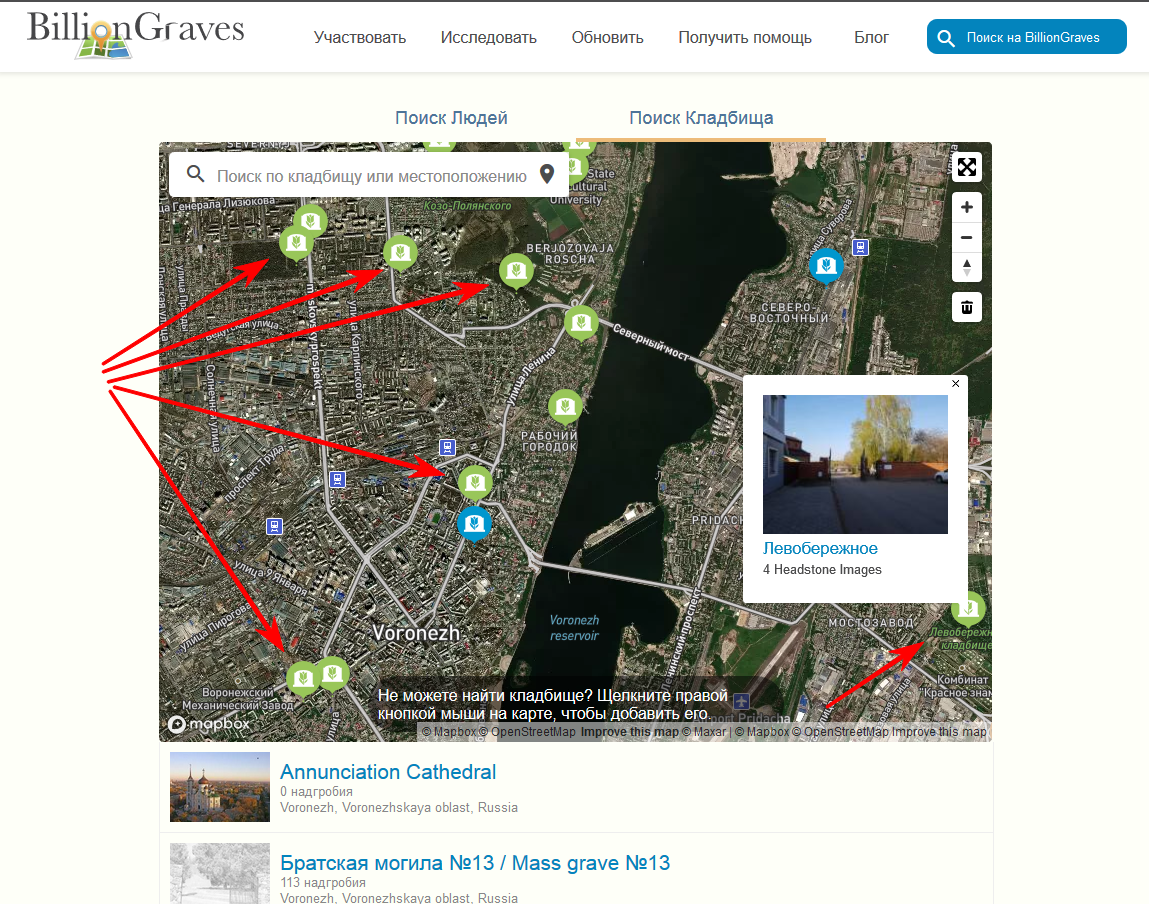Screen dimensions: 1149x904
Task: Click the airport icon near Pridacha
Action: click(742, 701)
